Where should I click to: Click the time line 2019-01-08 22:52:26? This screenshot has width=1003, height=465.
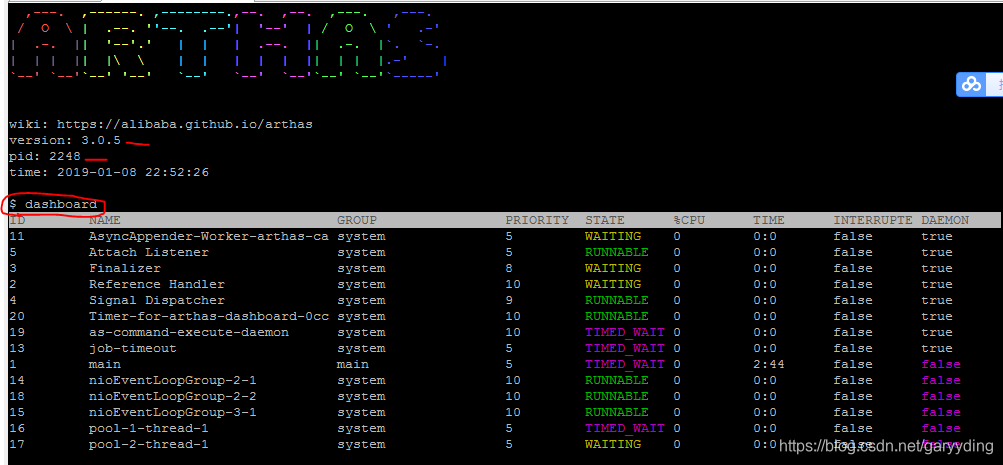pos(109,173)
